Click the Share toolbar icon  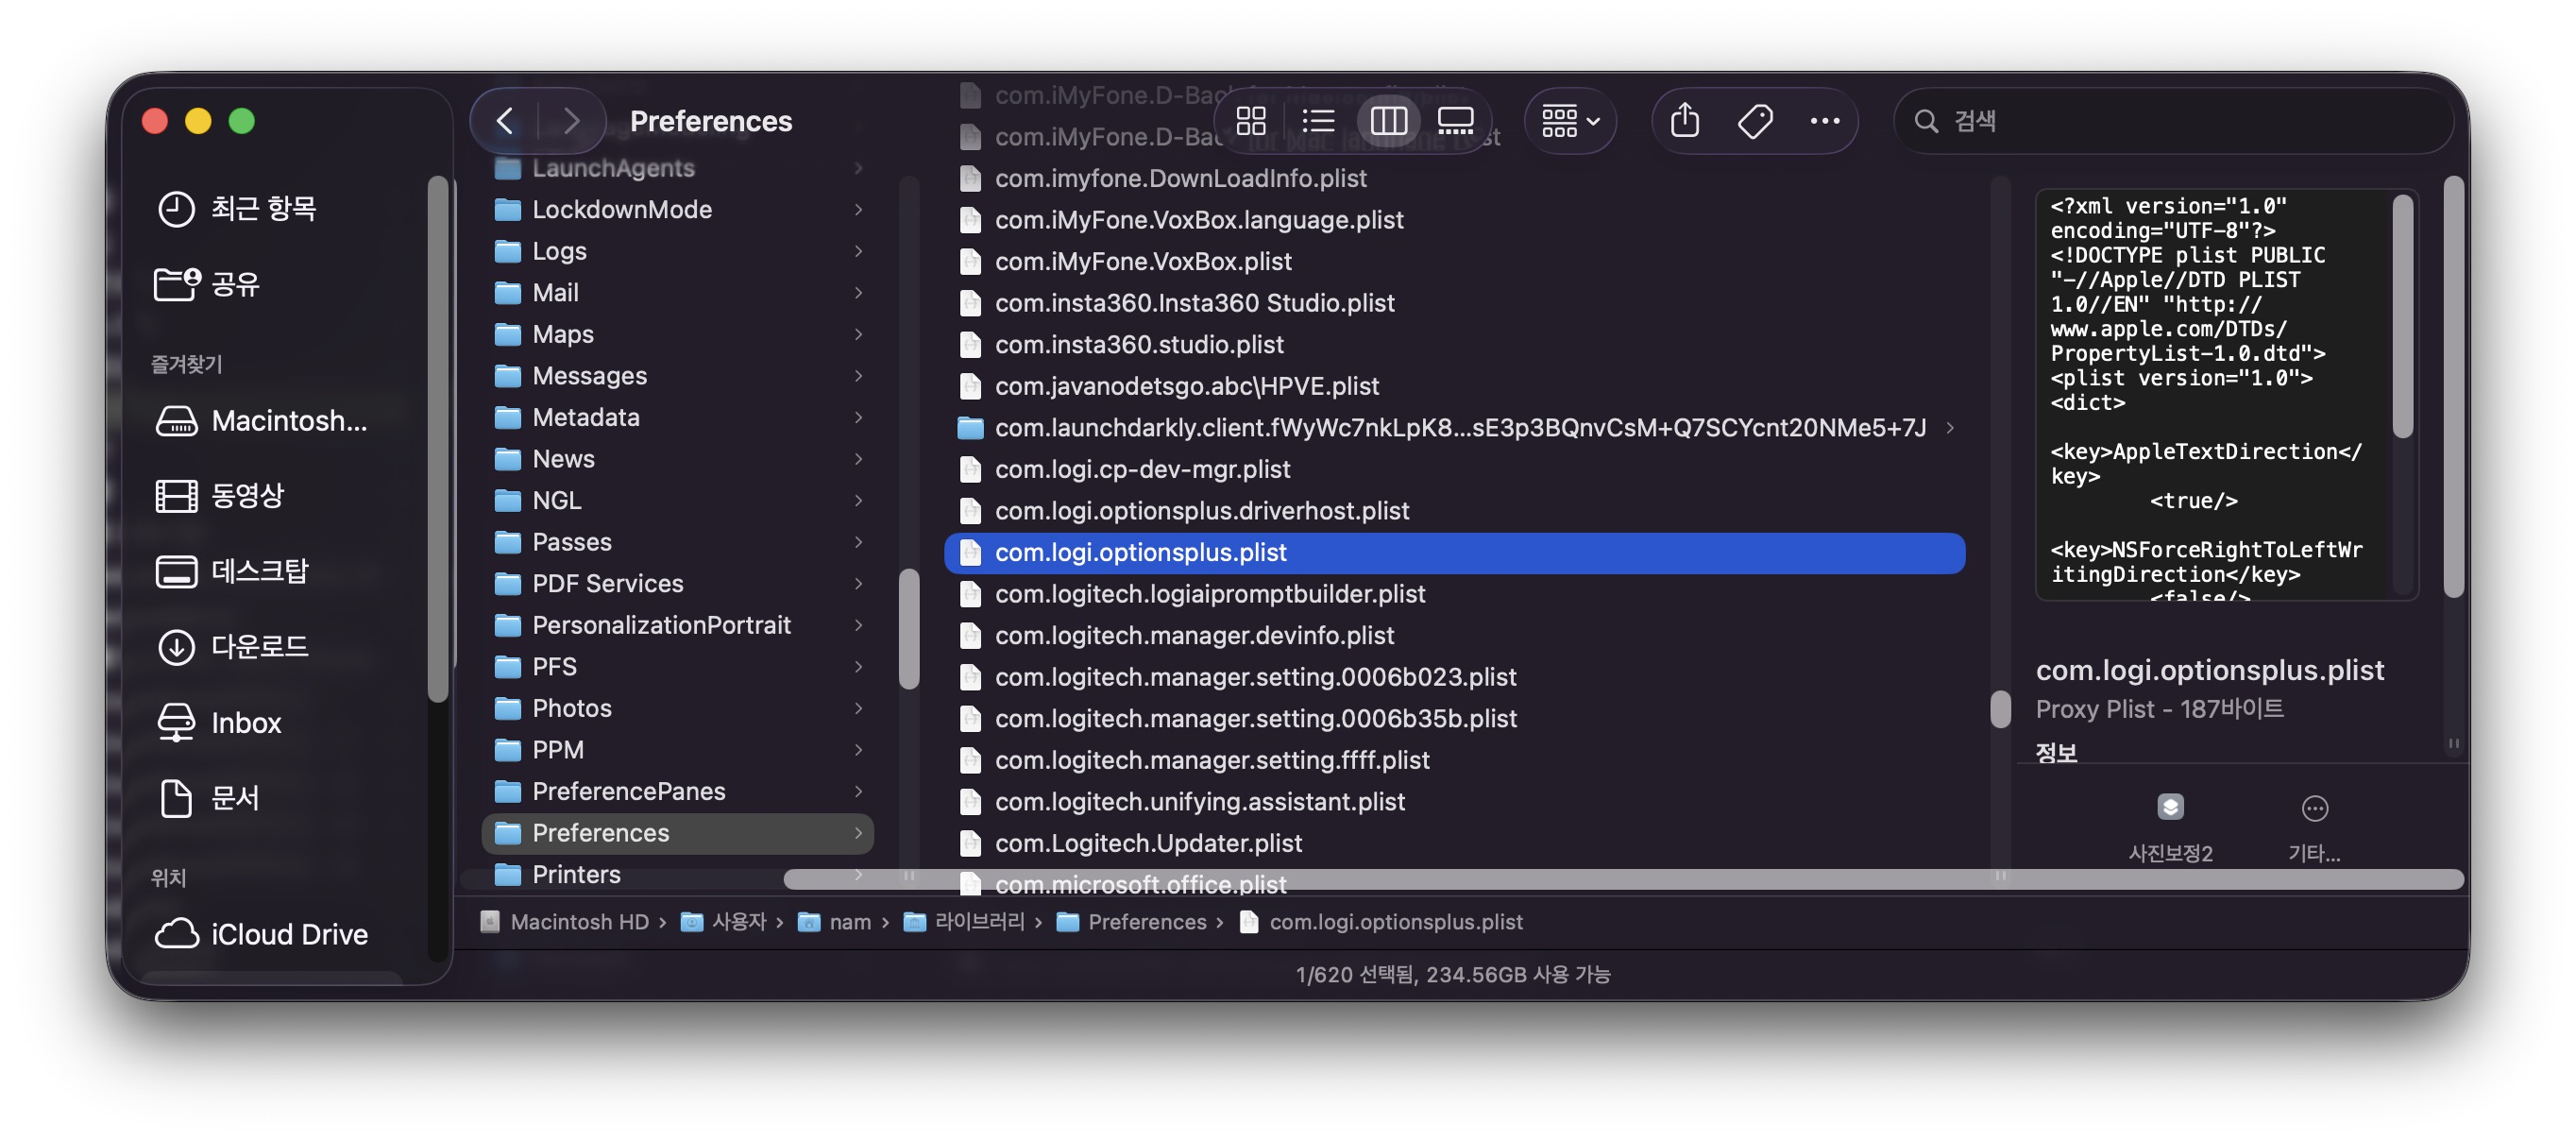1685,121
